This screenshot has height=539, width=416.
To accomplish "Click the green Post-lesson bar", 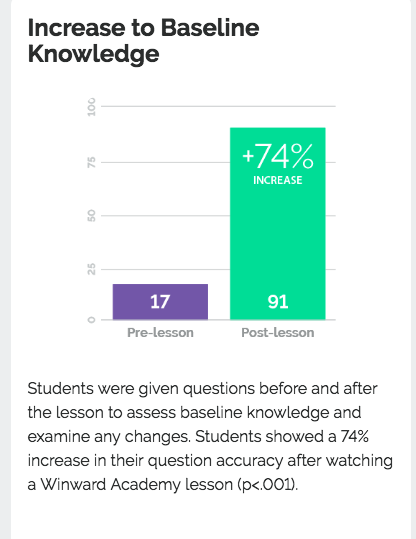I will point(277,223).
